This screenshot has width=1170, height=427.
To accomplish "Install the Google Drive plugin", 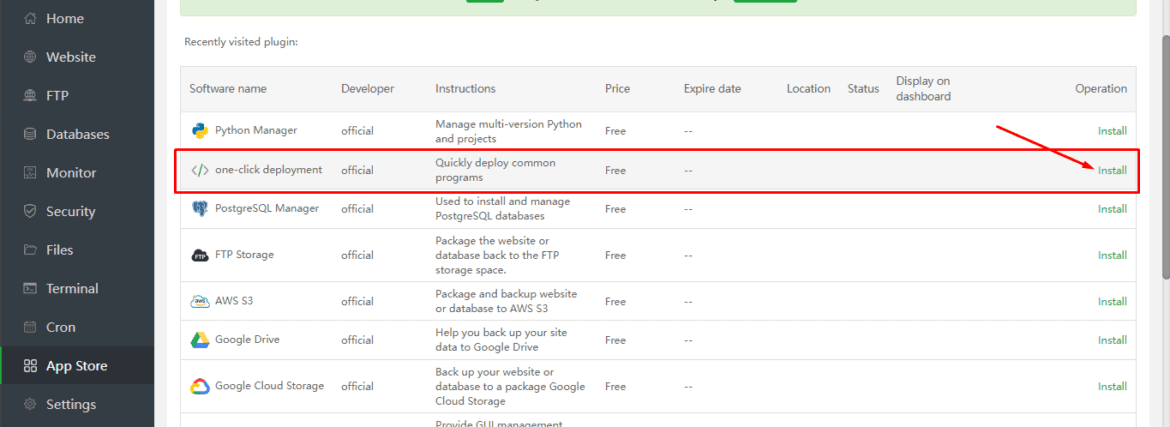I will tap(1112, 340).
